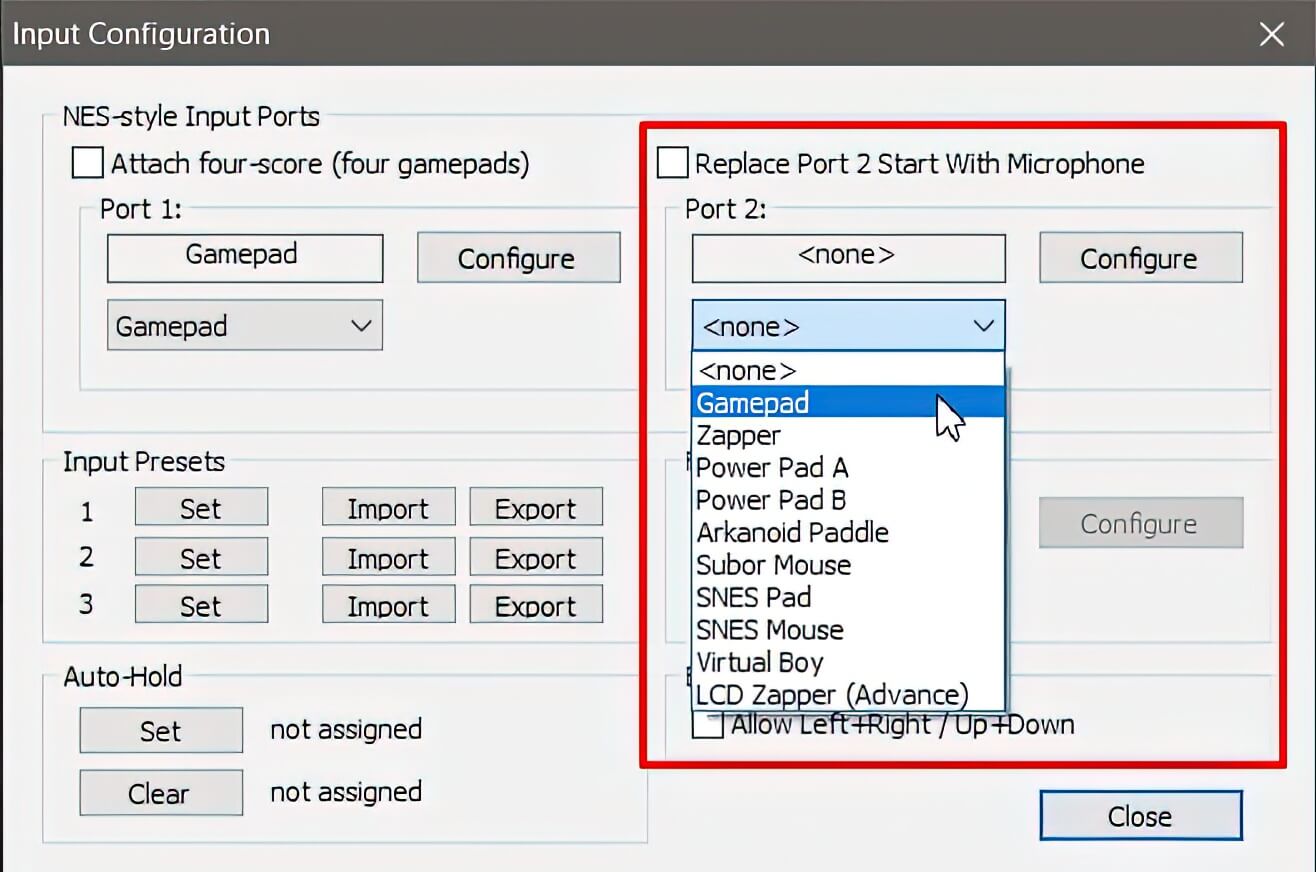Choose Zapper in the dropdown list
This screenshot has height=872, width=1316.
pos(739,436)
